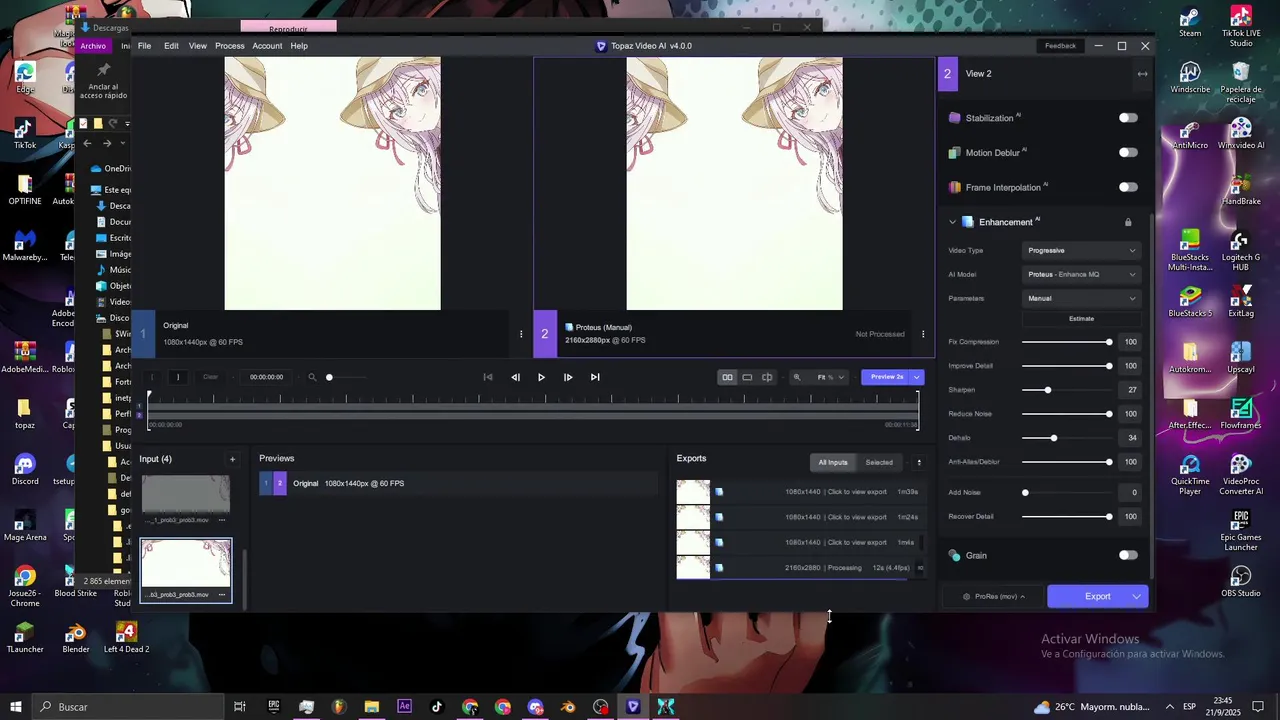Image resolution: width=1280 pixels, height=720 pixels.
Task: Set trim end bracket on timeline
Action: coord(178,377)
